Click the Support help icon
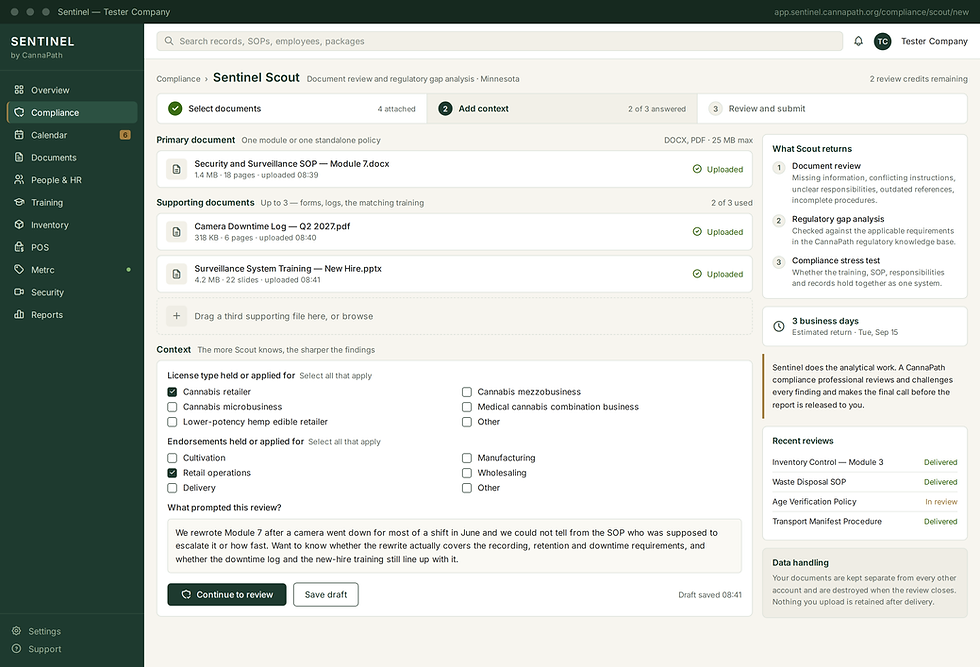This screenshot has width=980, height=667. click(x=17, y=649)
